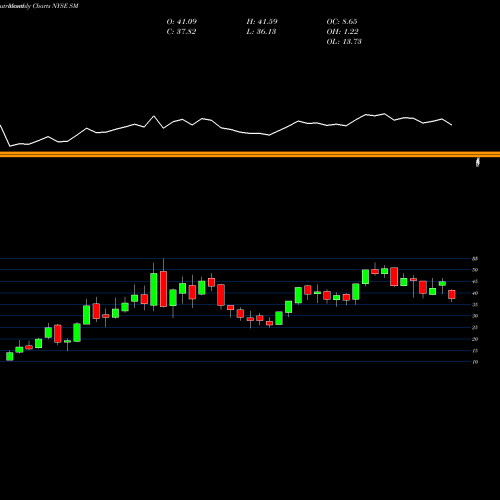
Task: Click the 'OC: 8.65' reading
Action: pyautogui.click(x=342, y=22)
